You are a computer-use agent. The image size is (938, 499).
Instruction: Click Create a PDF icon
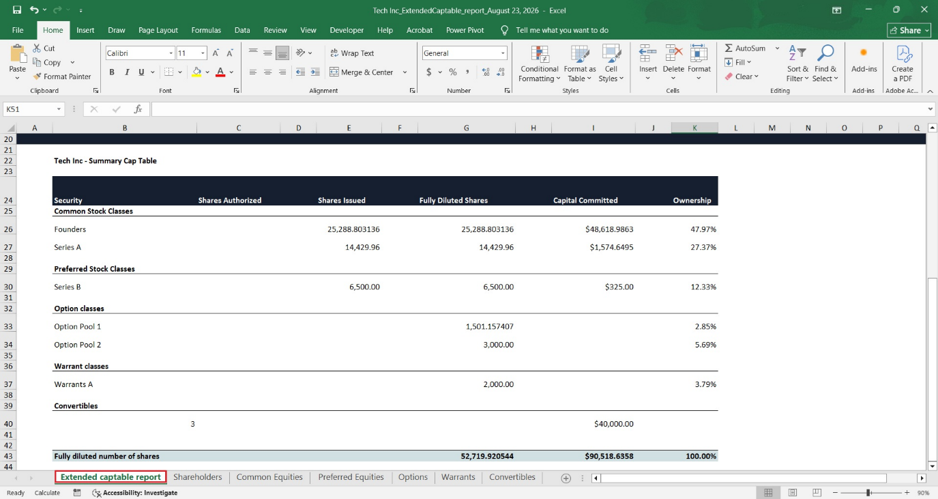click(x=903, y=53)
